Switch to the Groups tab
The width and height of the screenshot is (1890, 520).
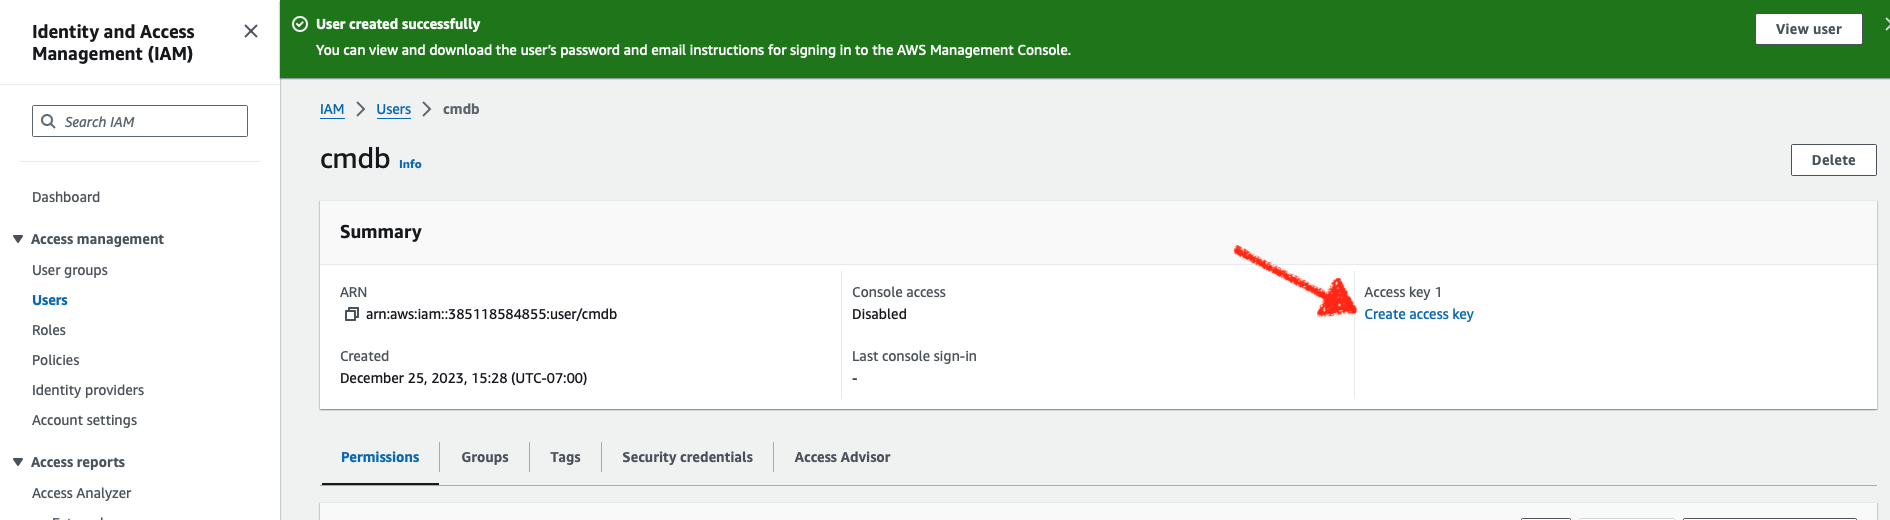[x=485, y=457]
